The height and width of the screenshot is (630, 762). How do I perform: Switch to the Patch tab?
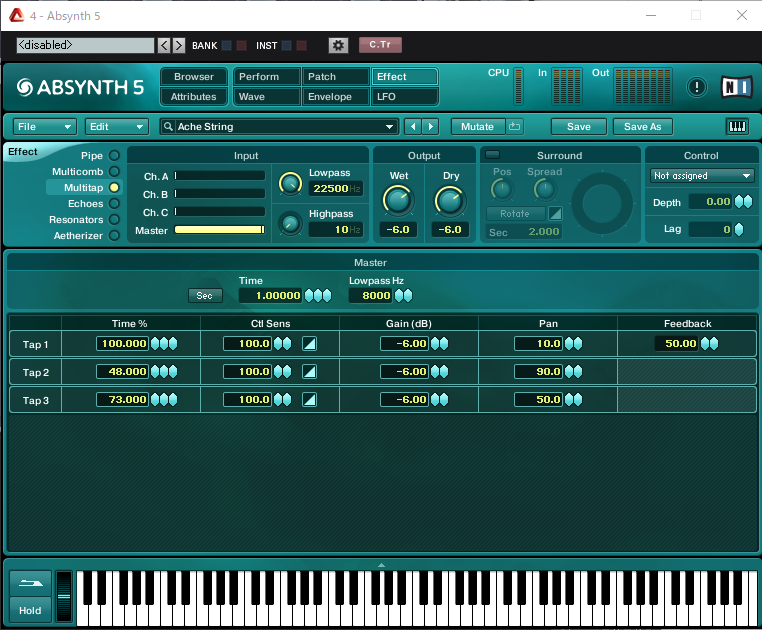tap(336, 77)
